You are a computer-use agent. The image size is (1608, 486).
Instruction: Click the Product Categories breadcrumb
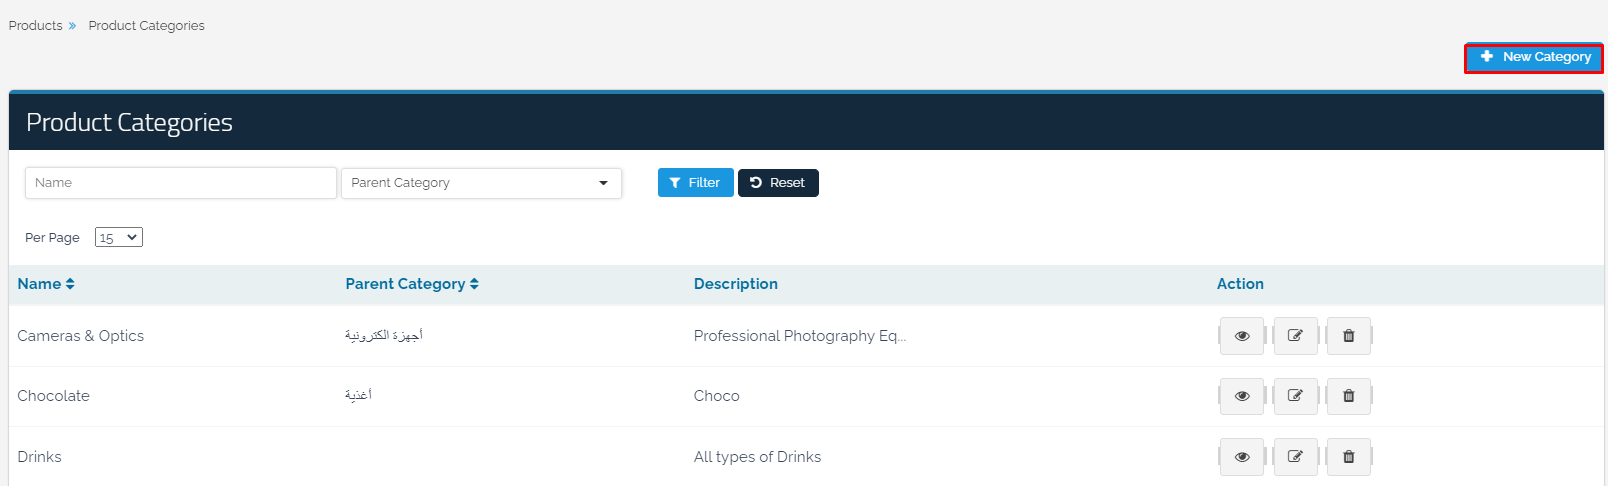coord(146,26)
